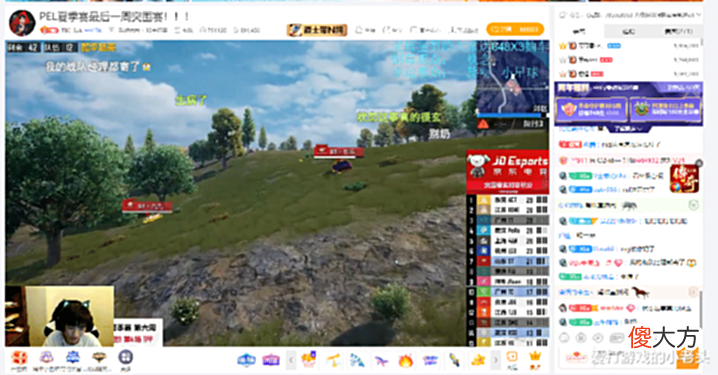Click the purple ticket badge before the gift bar
The height and width of the screenshot is (375, 718).
click(271, 360)
